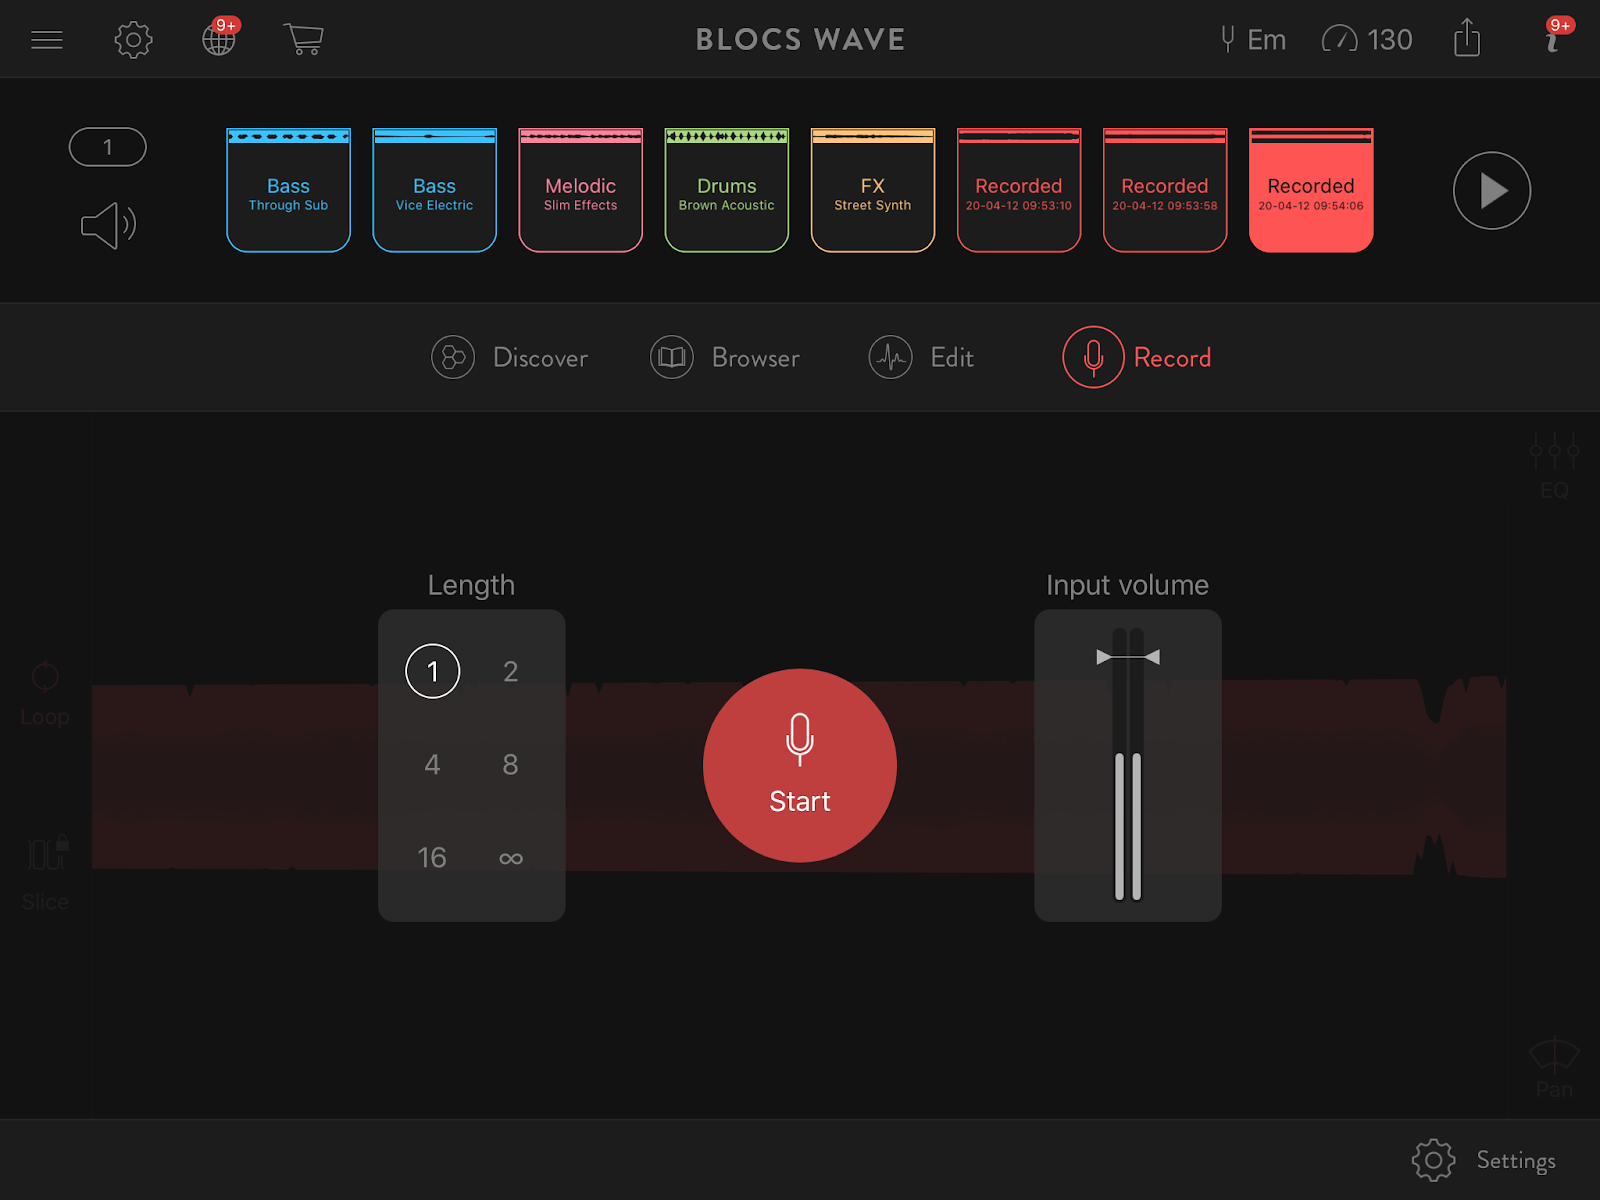Toggle the speaker volume icon

pos(108,225)
